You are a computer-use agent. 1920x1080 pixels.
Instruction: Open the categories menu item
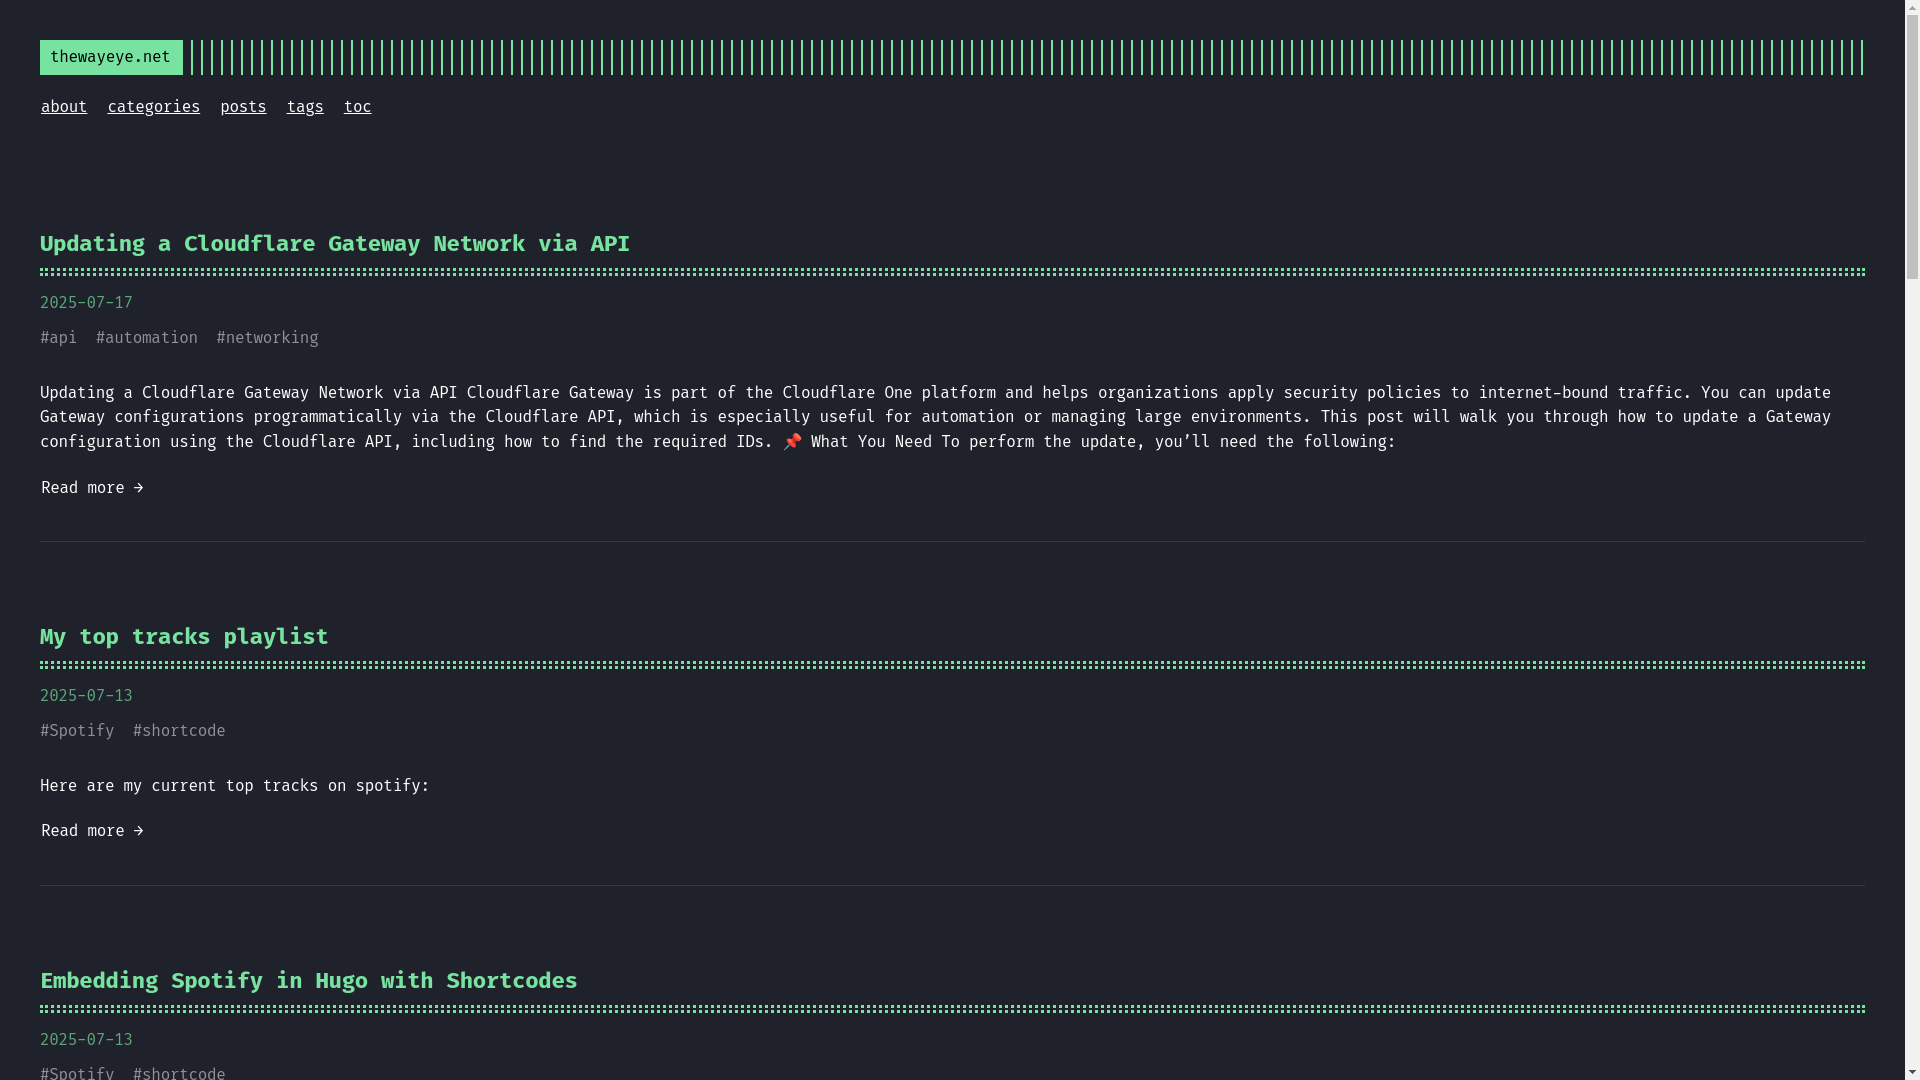click(154, 107)
